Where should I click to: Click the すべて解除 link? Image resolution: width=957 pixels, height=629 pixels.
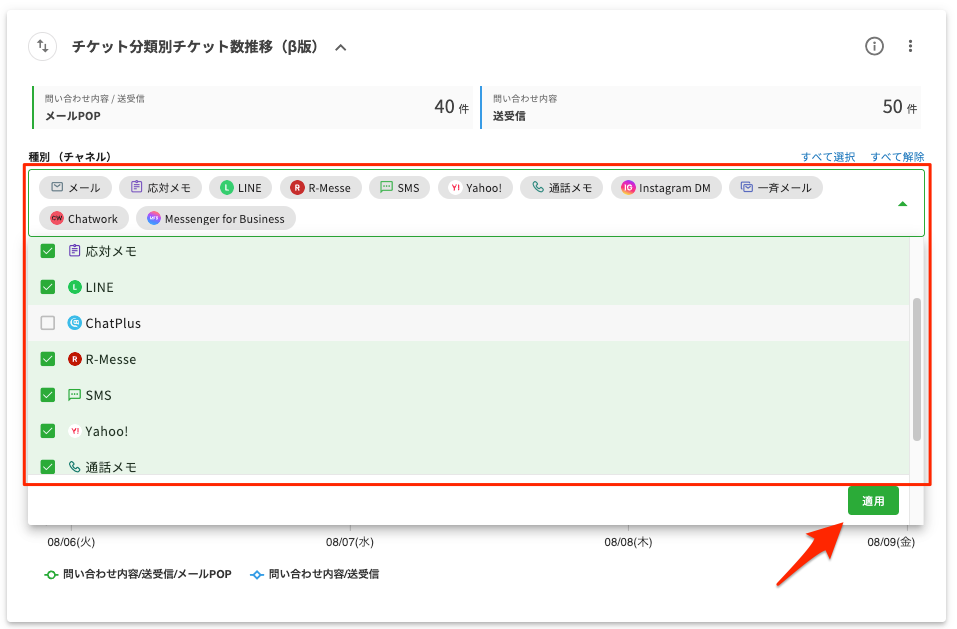897,157
